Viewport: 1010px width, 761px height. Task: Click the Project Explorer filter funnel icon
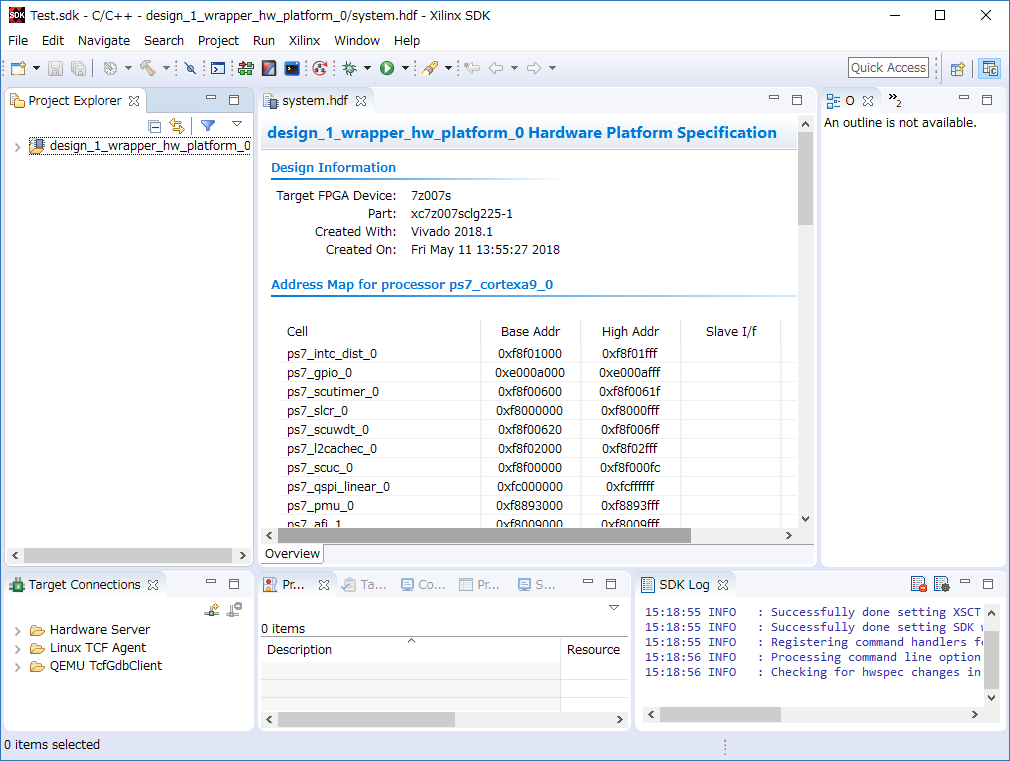pyautogui.click(x=207, y=125)
